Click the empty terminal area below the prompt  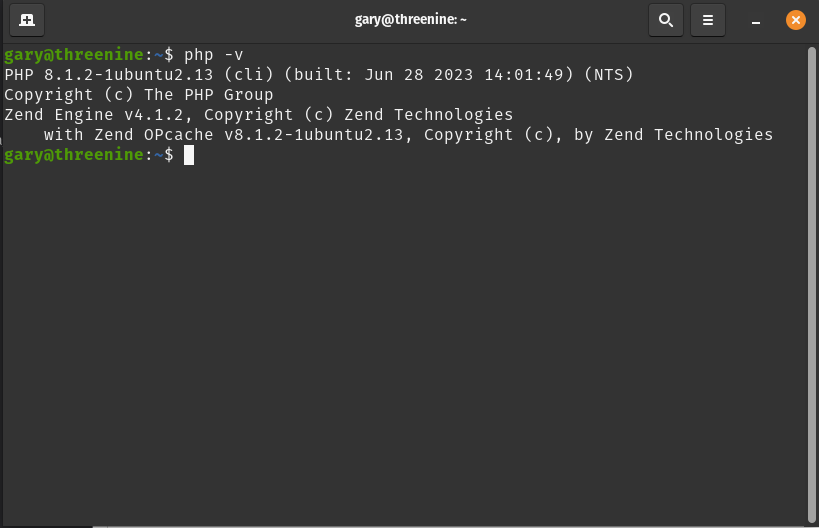coord(405,339)
